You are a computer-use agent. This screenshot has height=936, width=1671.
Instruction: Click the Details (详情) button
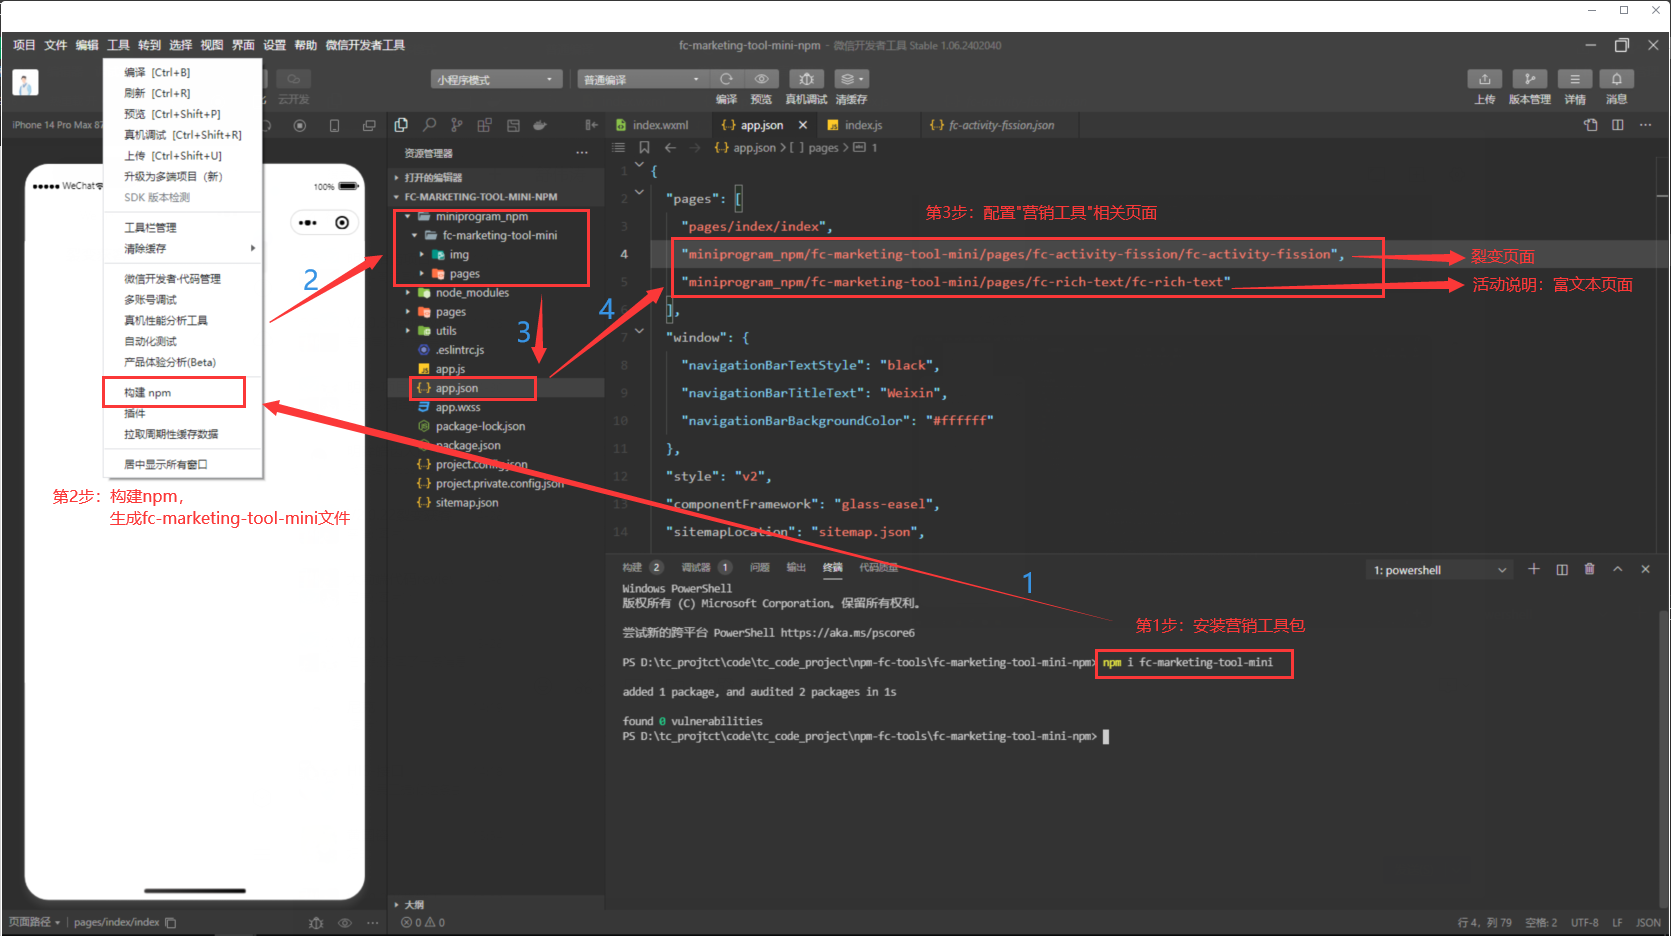1574,80
